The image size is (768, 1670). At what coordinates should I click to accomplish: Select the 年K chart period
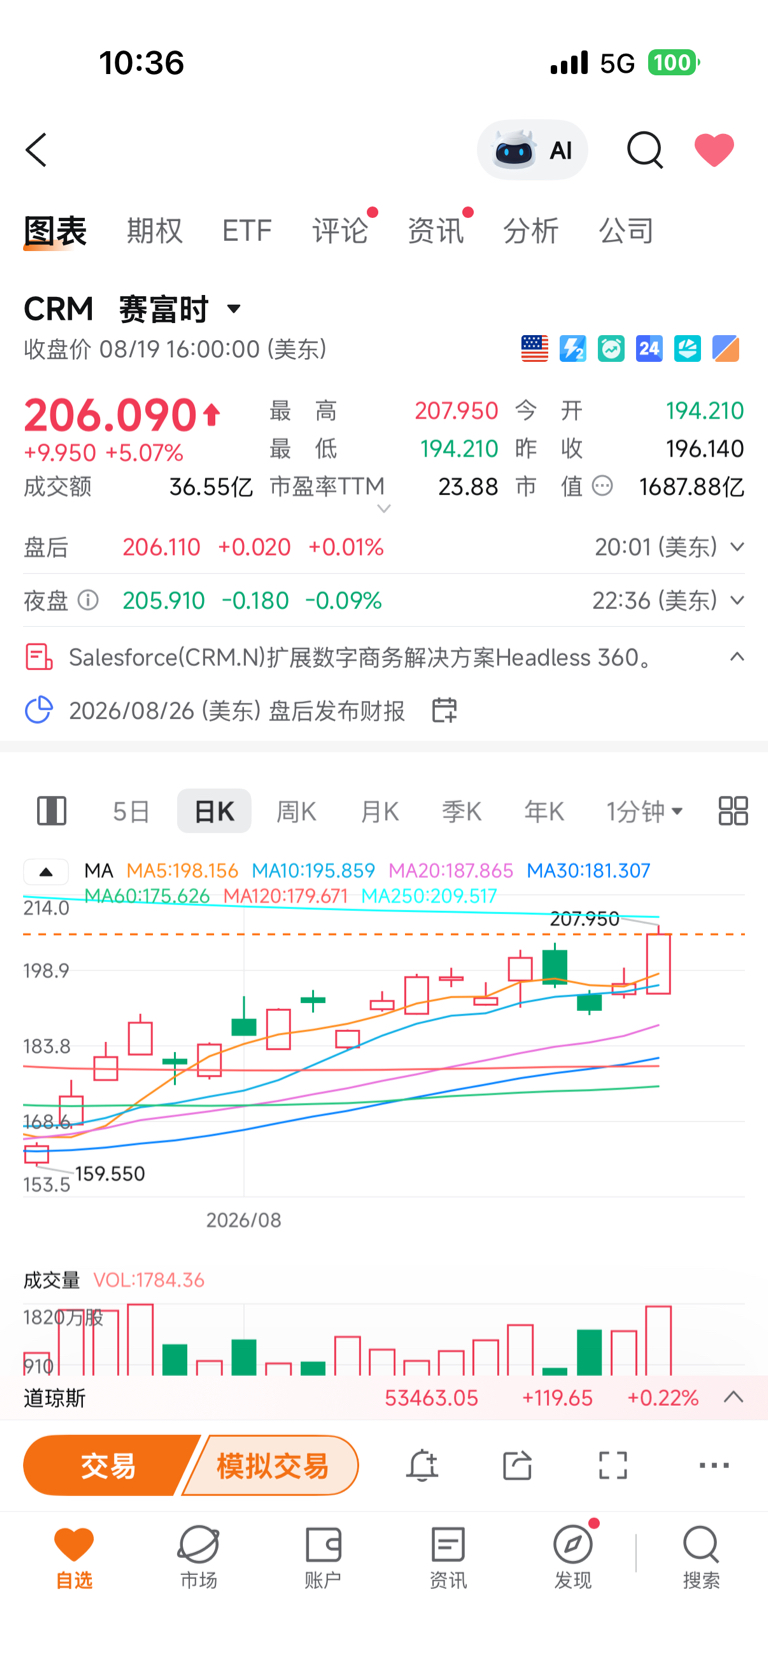[x=544, y=811]
